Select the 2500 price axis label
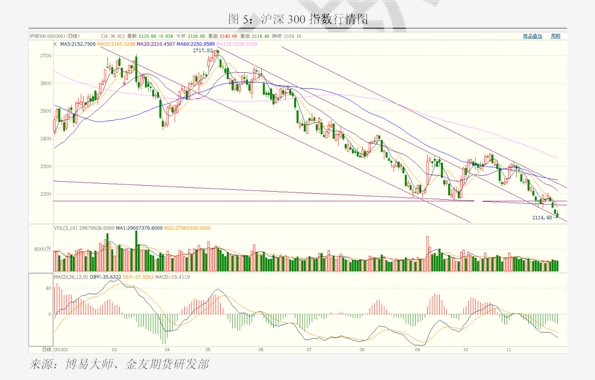This screenshot has width=595, height=380. pyautogui.click(x=46, y=111)
